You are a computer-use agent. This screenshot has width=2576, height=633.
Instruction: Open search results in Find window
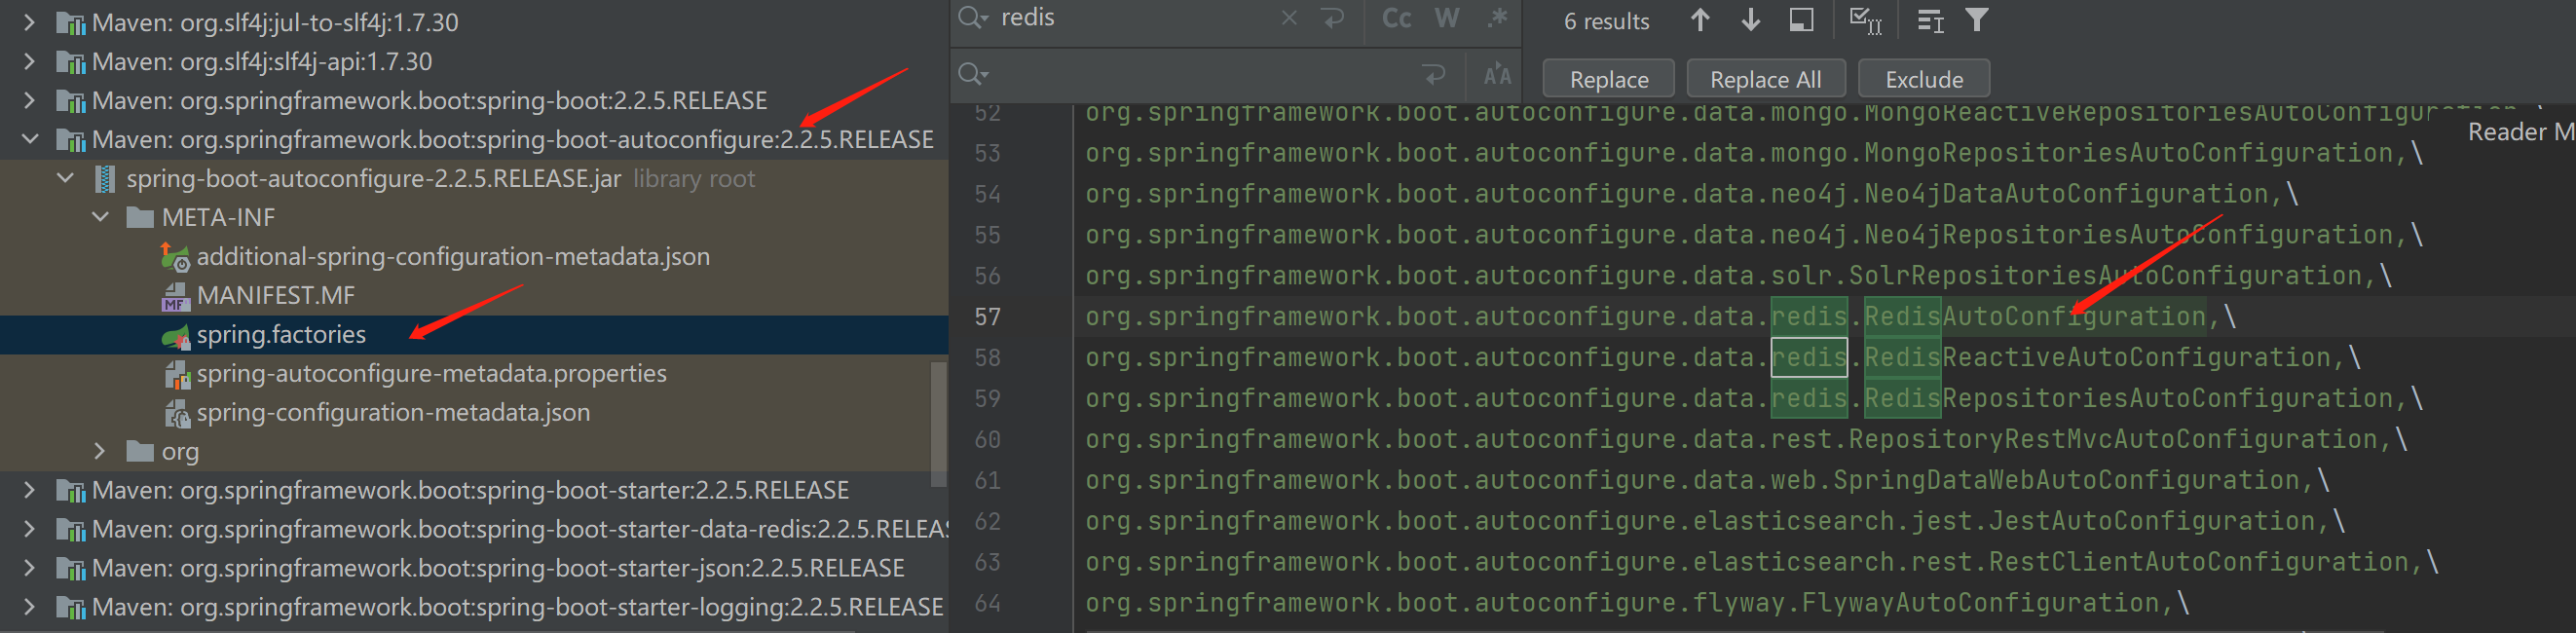click(1801, 20)
